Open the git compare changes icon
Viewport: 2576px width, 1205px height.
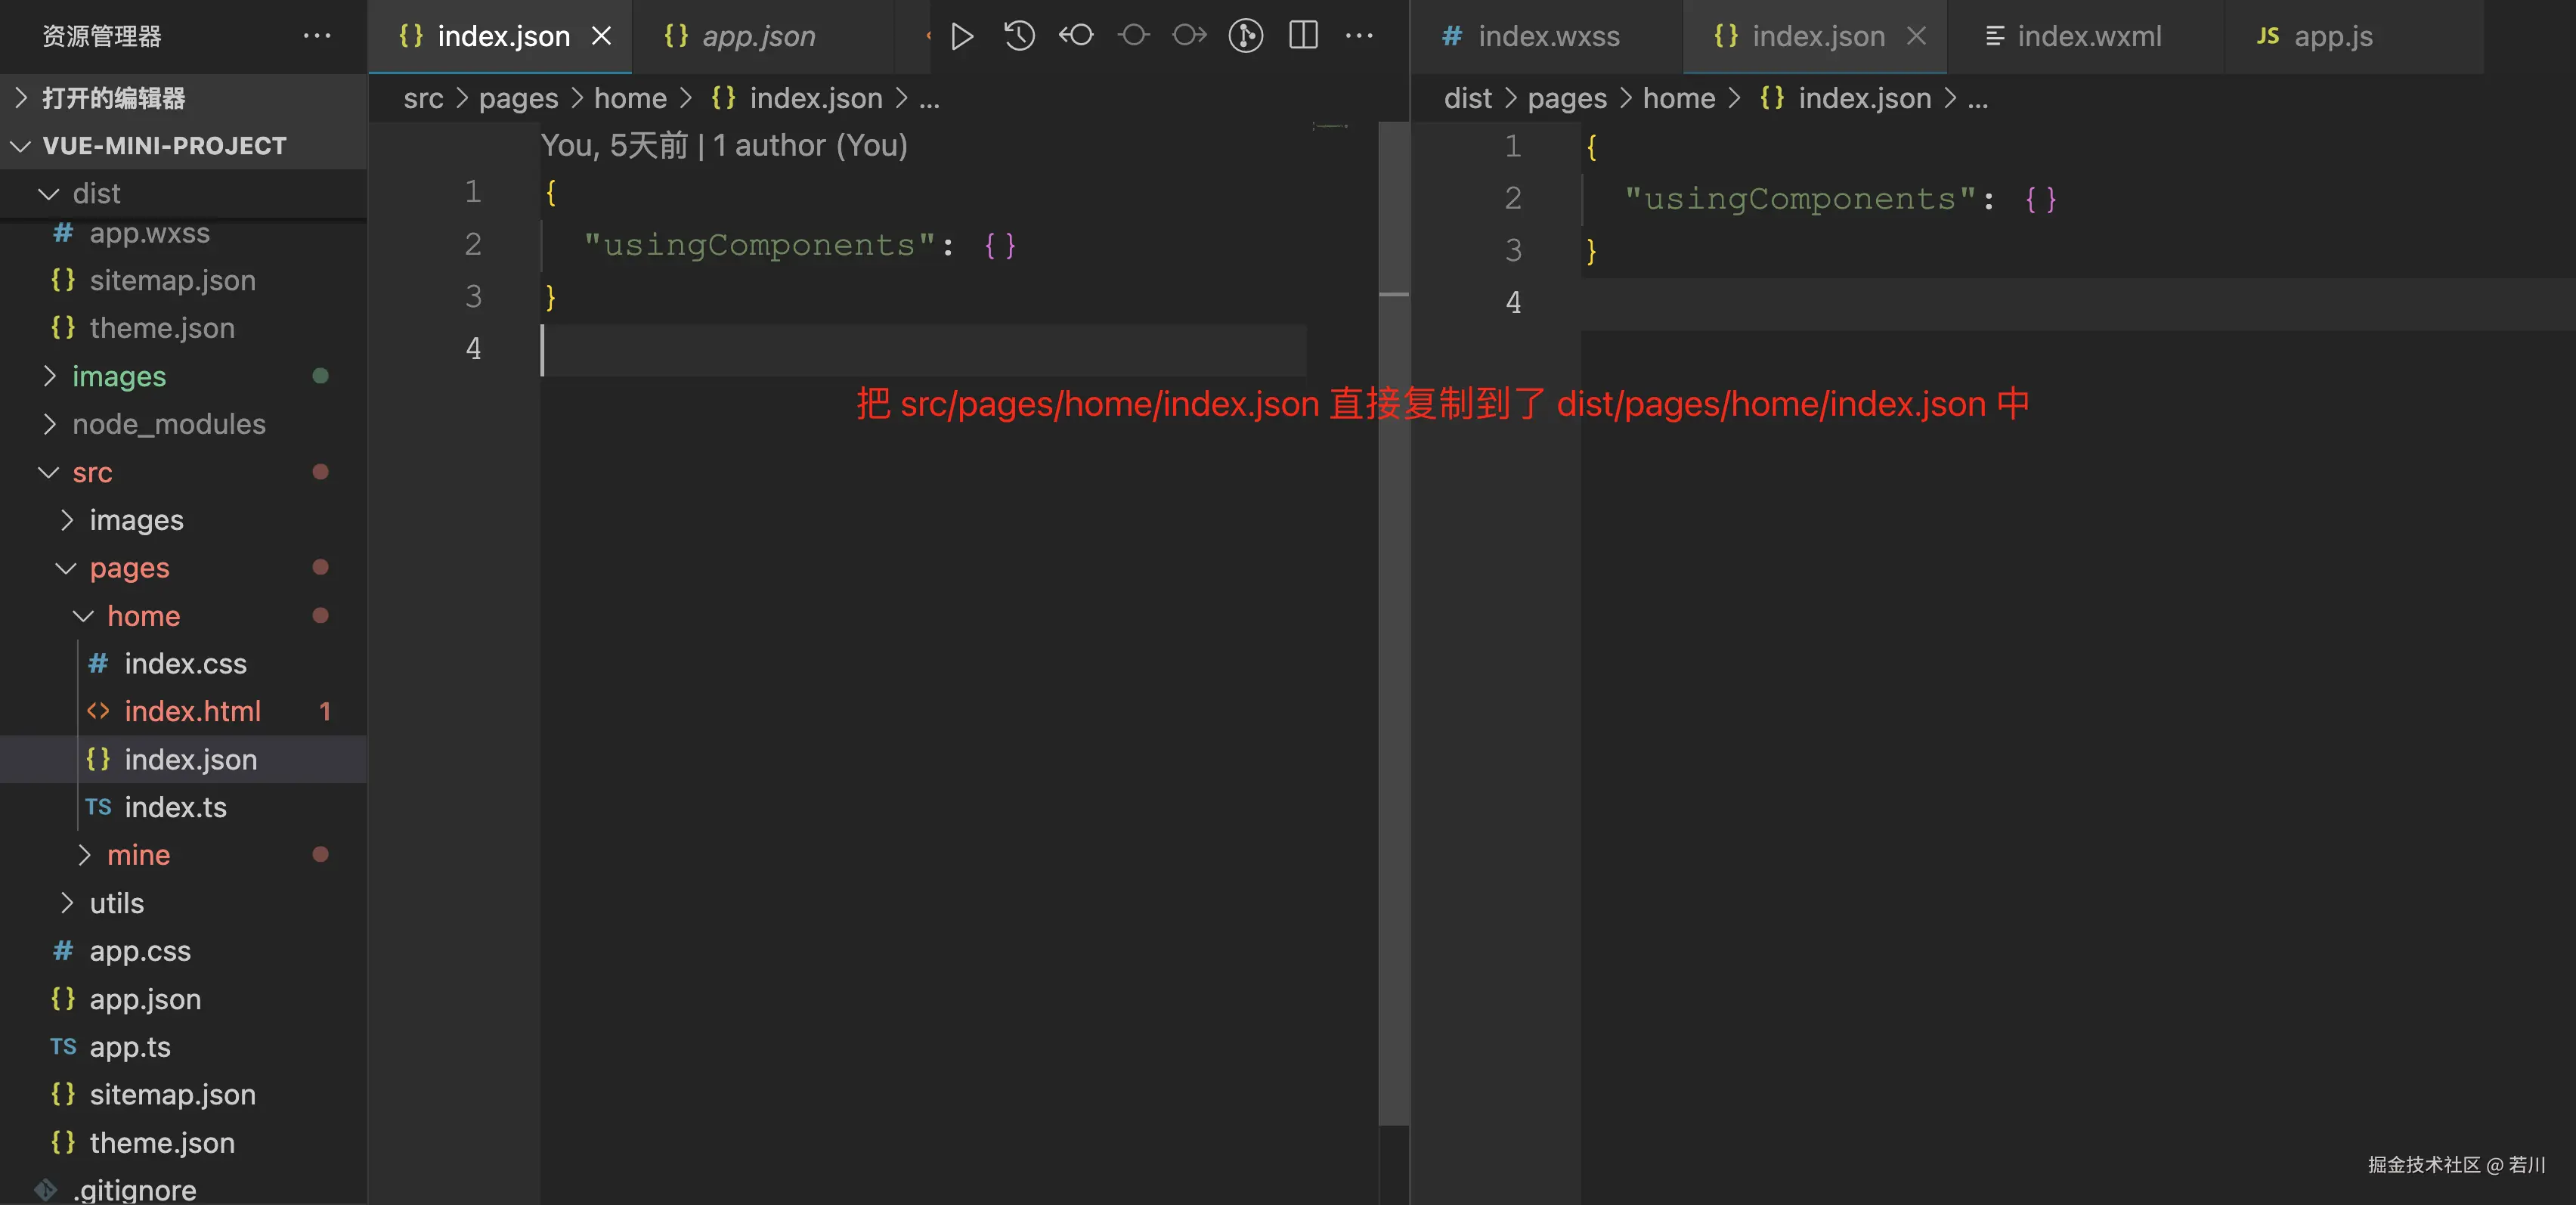[x=1245, y=36]
